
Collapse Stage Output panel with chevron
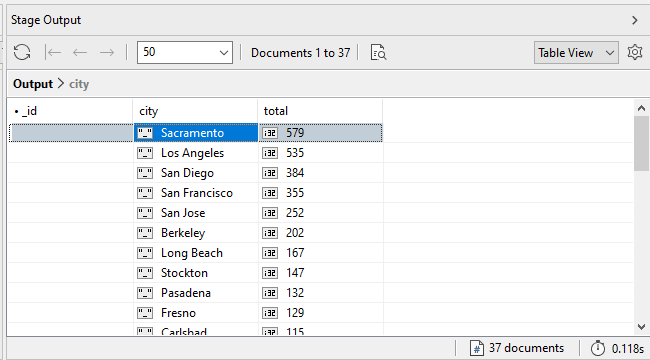pyautogui.click(x=635, y=20)
